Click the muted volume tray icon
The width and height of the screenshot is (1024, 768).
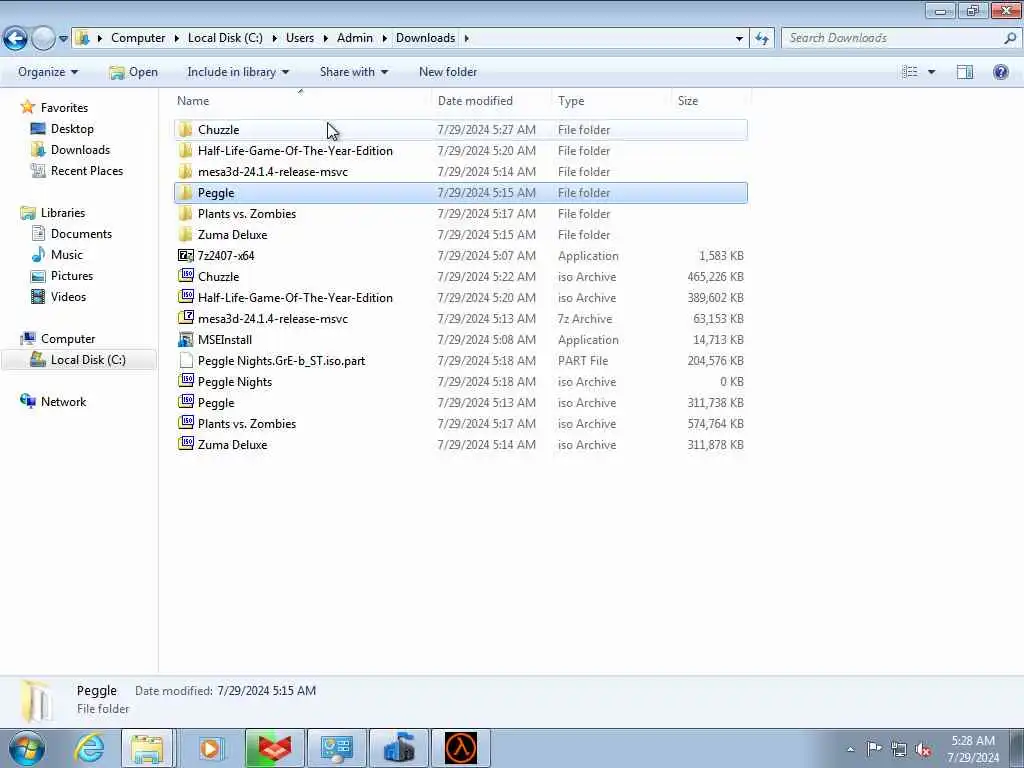tap(923, 749)
